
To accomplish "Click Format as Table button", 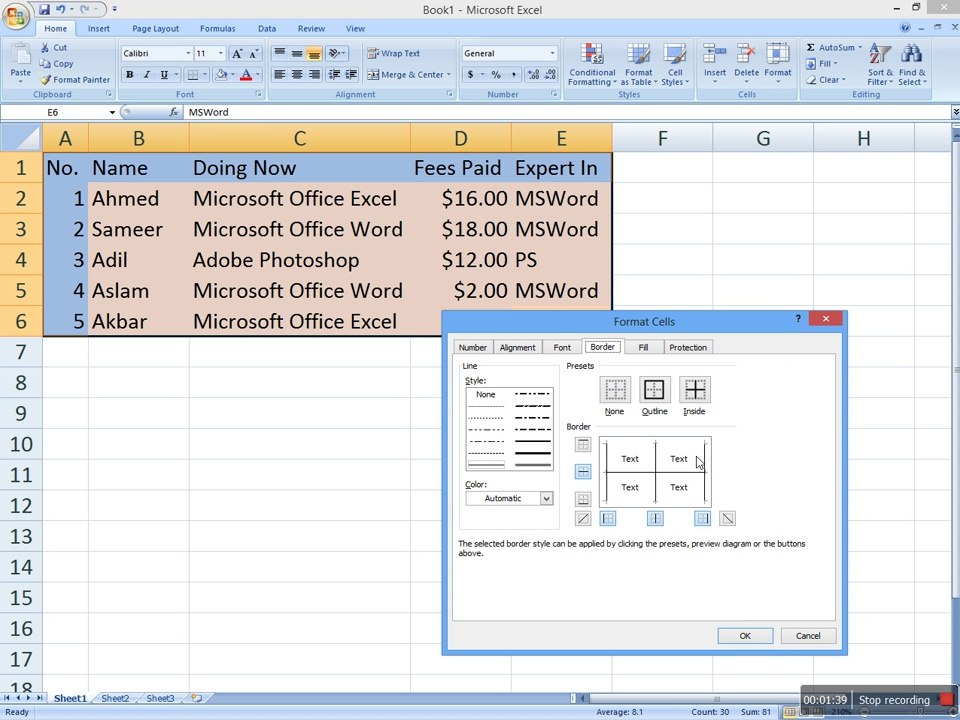I will [x=639, y=65].
